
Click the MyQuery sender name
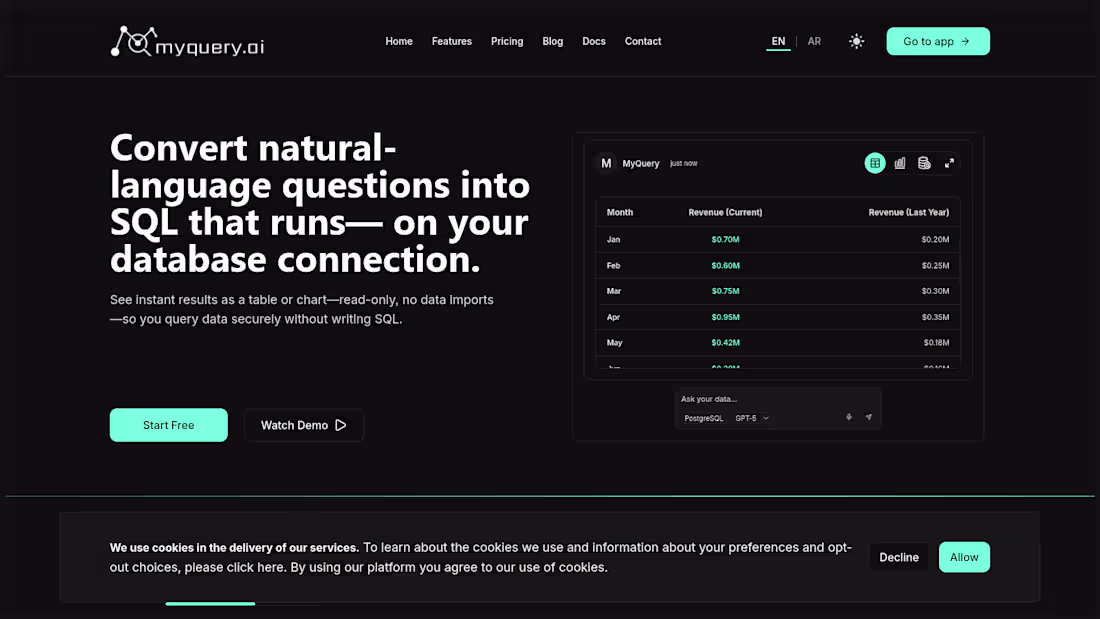640,164
